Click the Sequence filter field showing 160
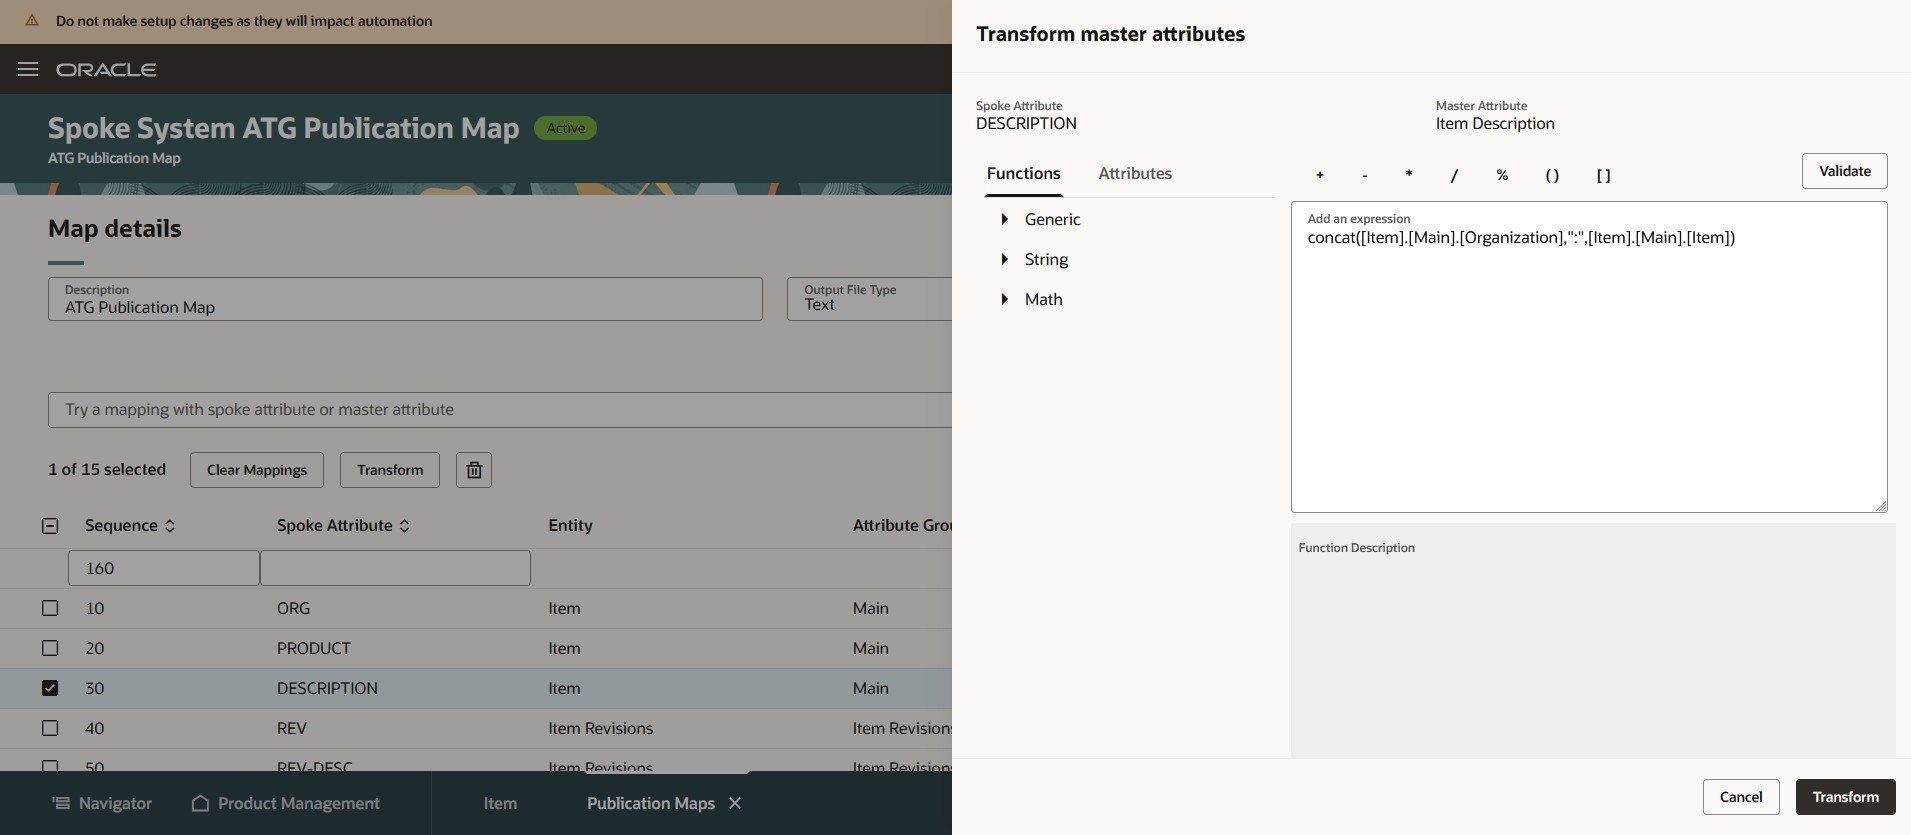This screenshot has height=835, width=1911. coord(164,568)
